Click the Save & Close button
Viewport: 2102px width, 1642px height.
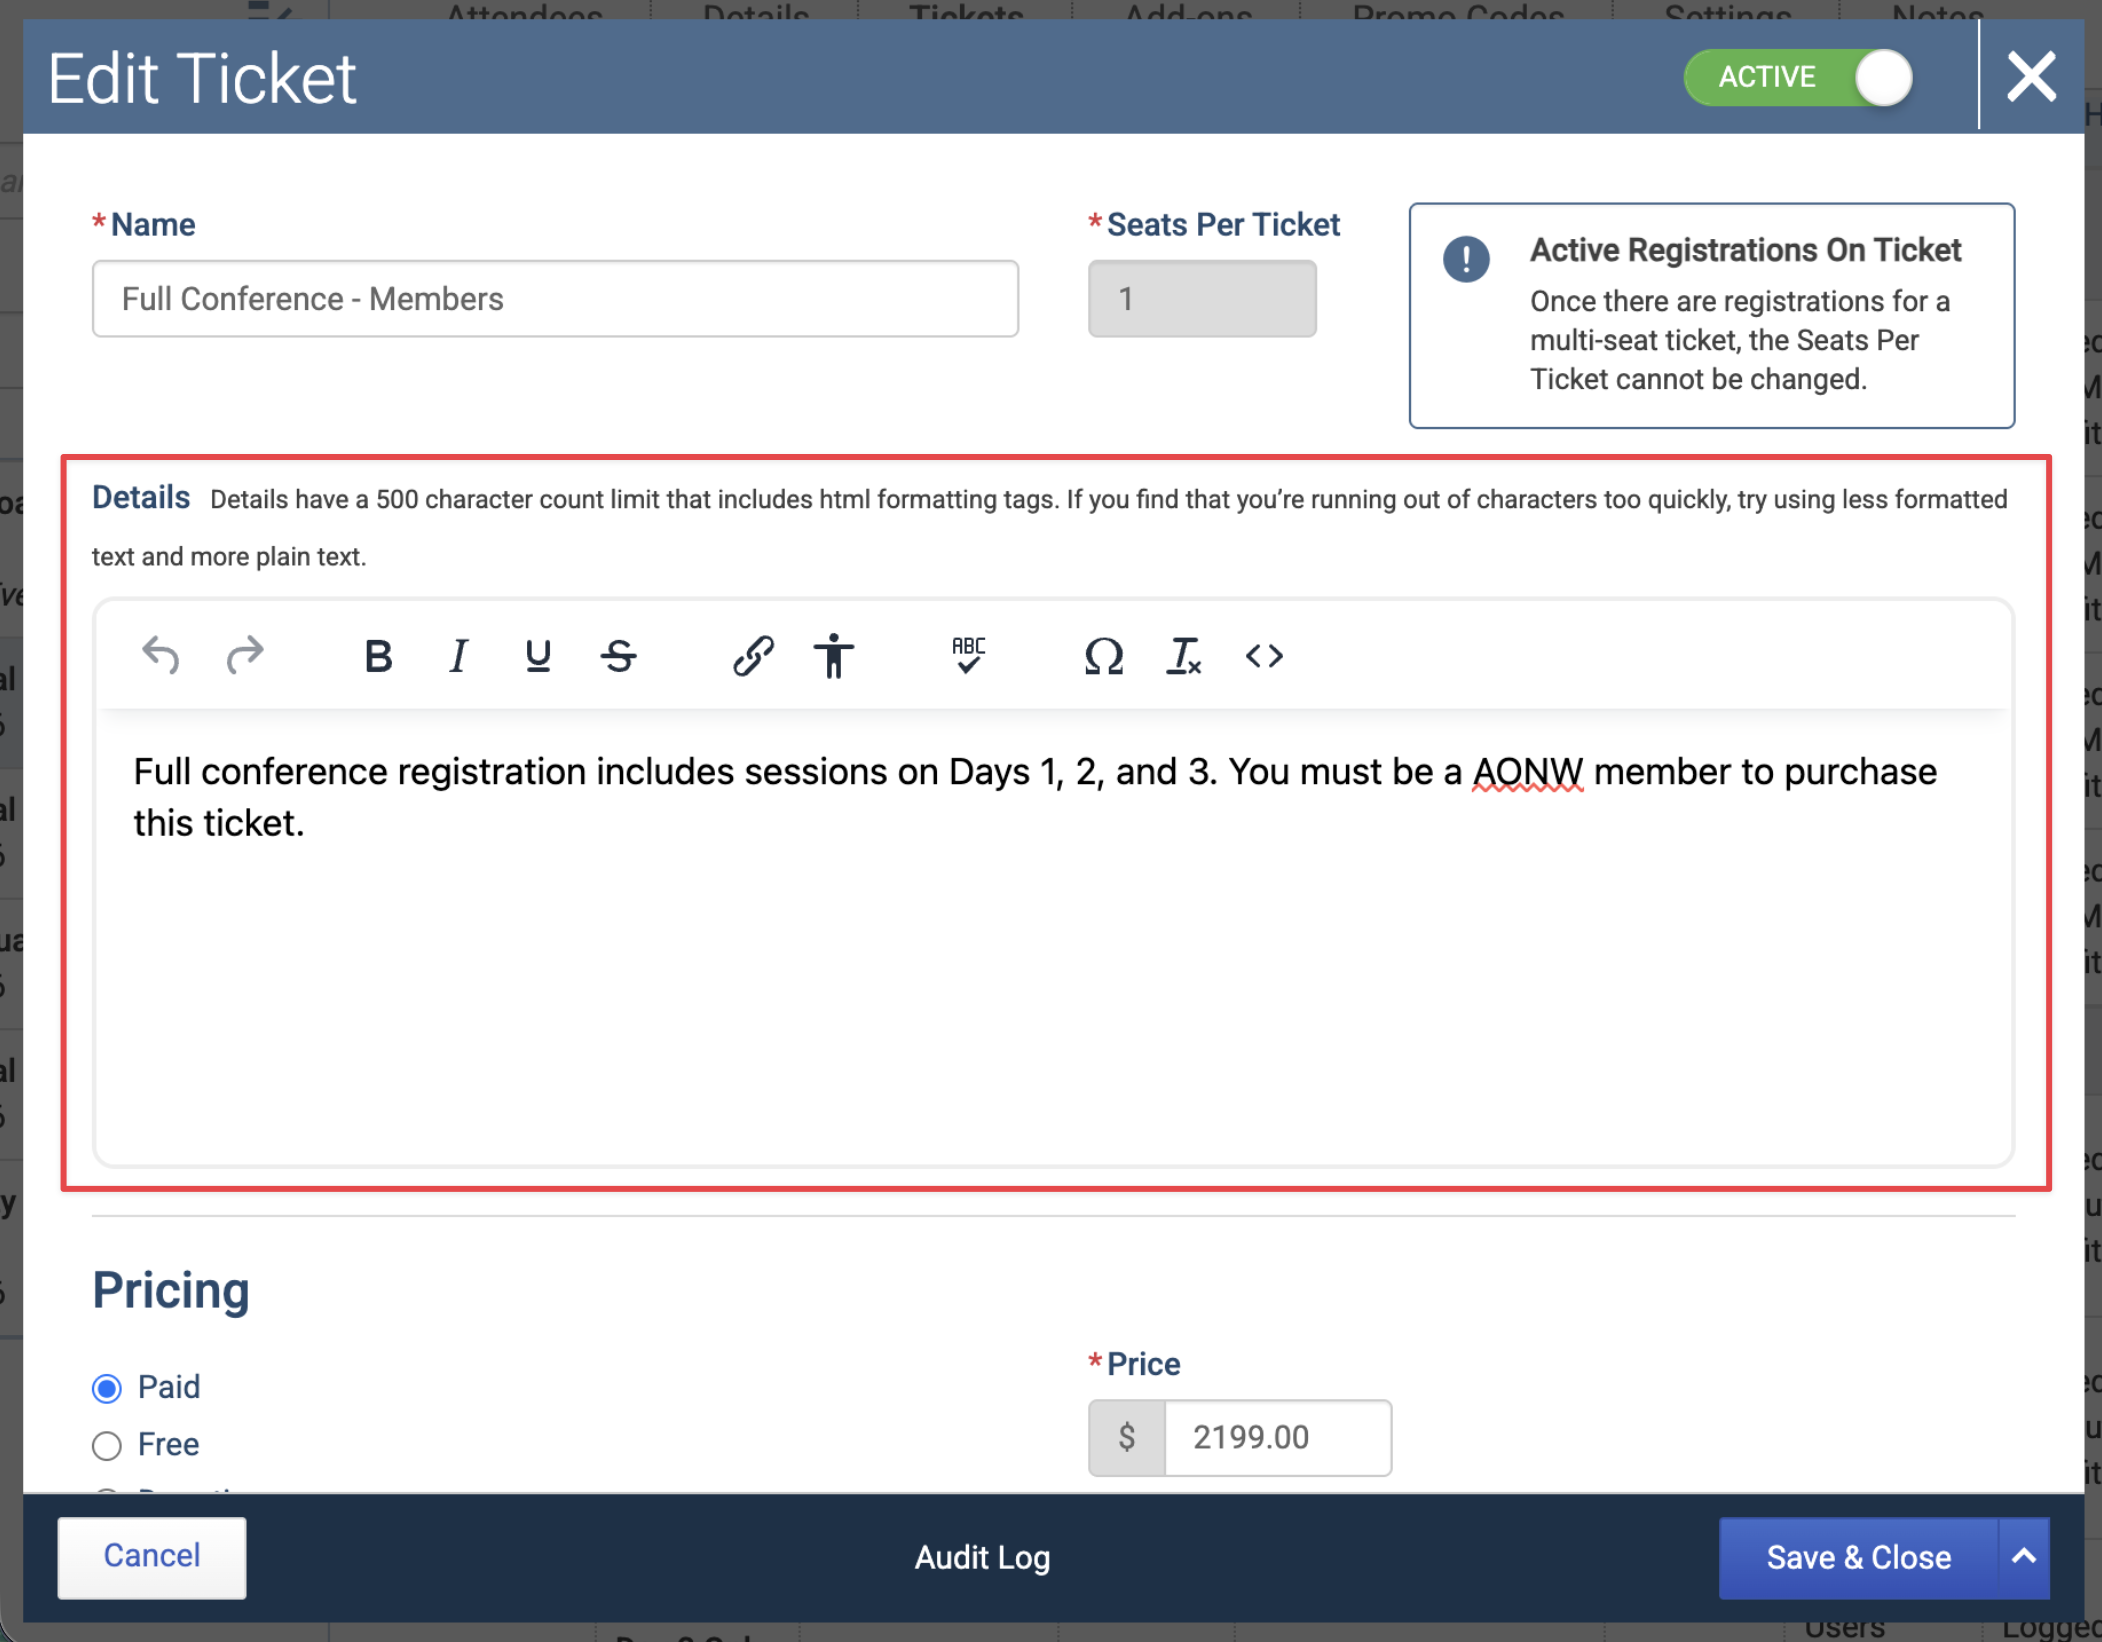pyautogui.click(x=1858, y=1557)
